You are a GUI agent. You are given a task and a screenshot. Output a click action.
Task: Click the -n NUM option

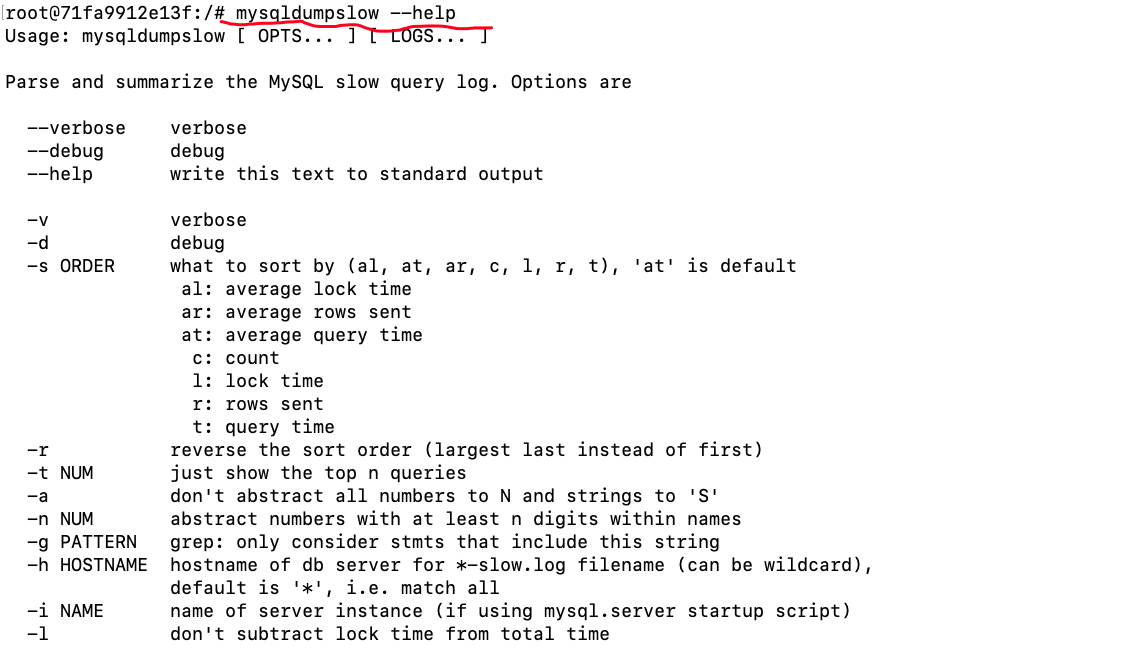60,519
